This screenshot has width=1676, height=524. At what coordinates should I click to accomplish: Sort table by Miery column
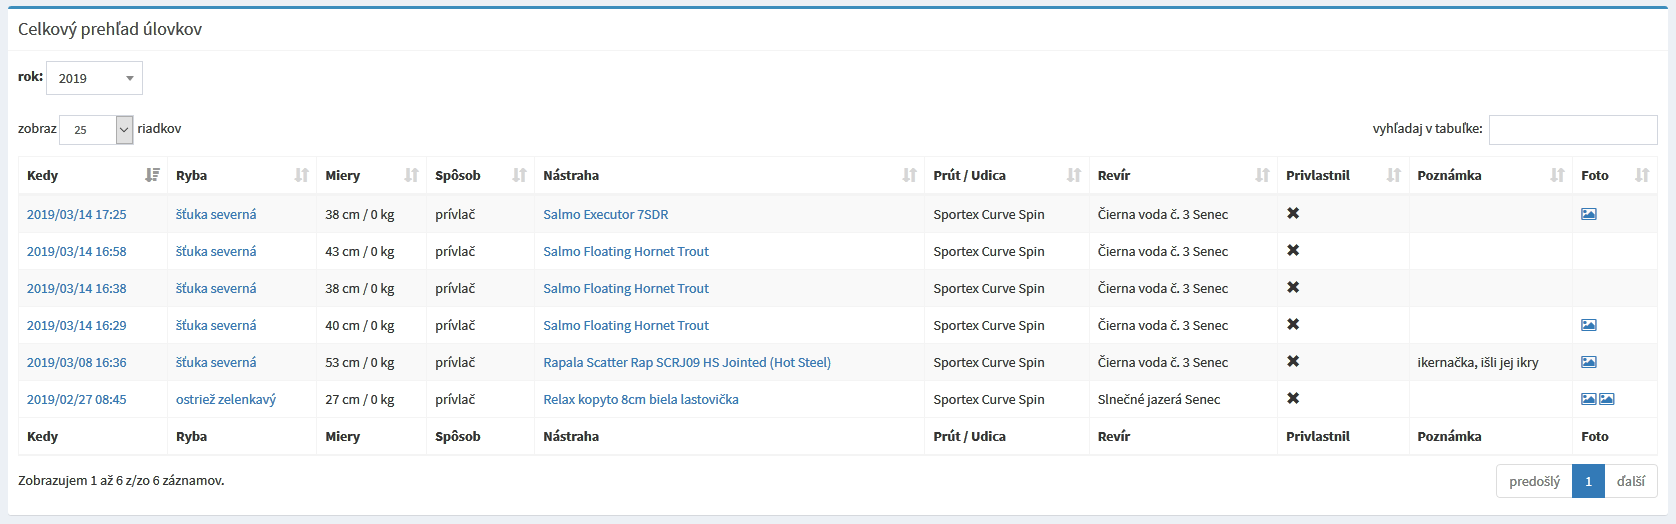371,175
